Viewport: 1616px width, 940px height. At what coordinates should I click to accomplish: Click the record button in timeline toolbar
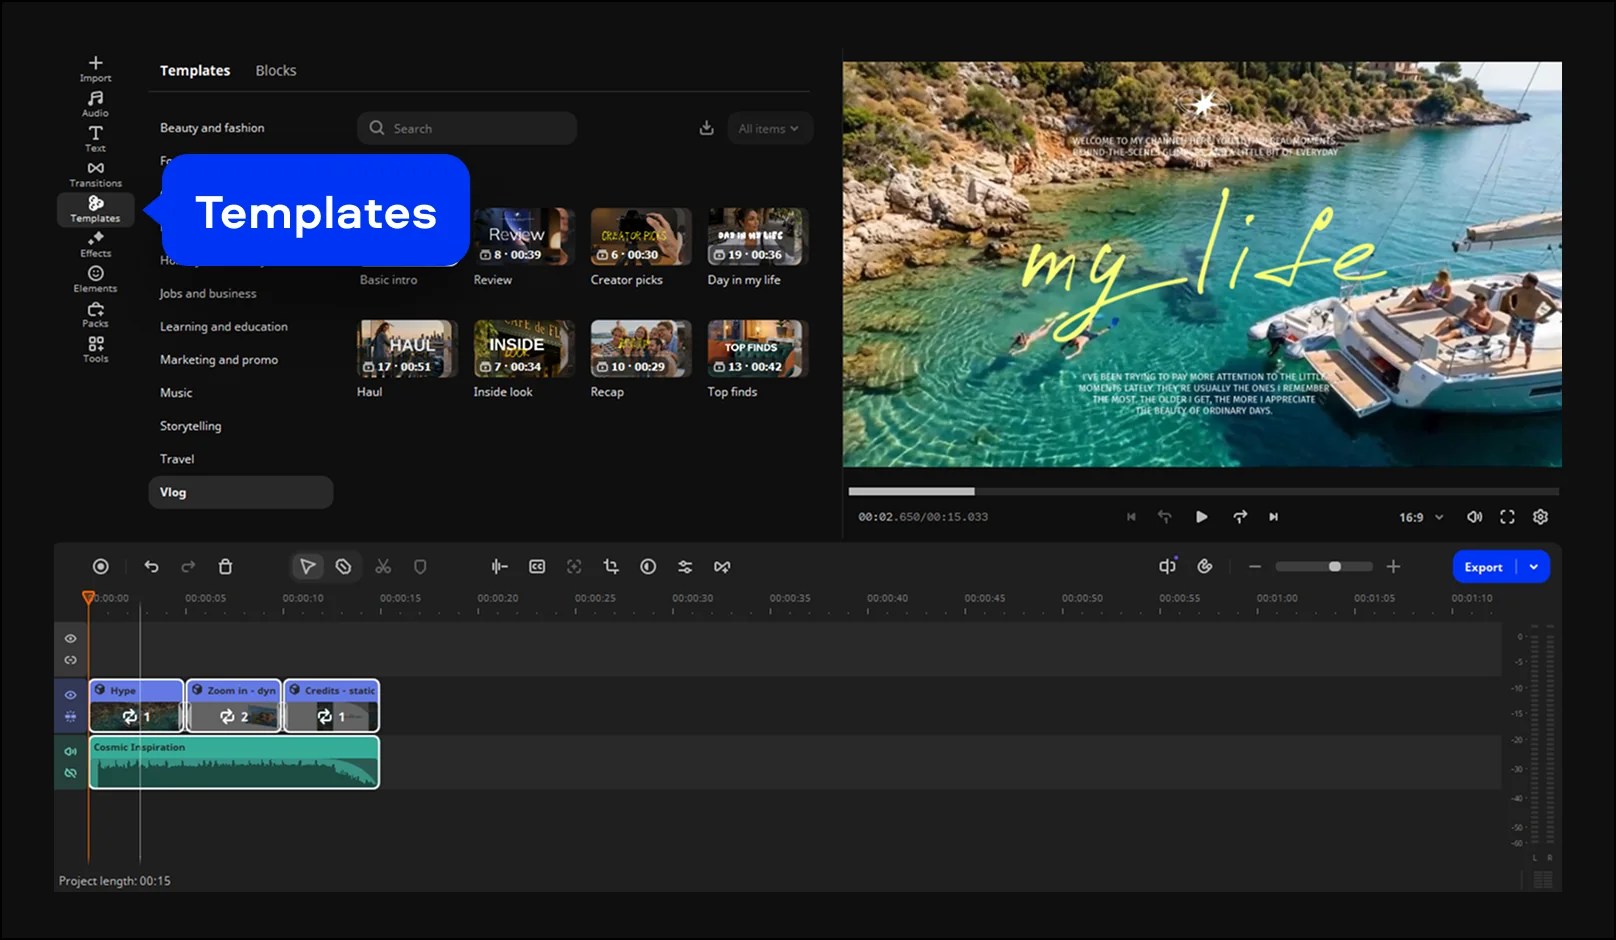[x=101, y=567]
